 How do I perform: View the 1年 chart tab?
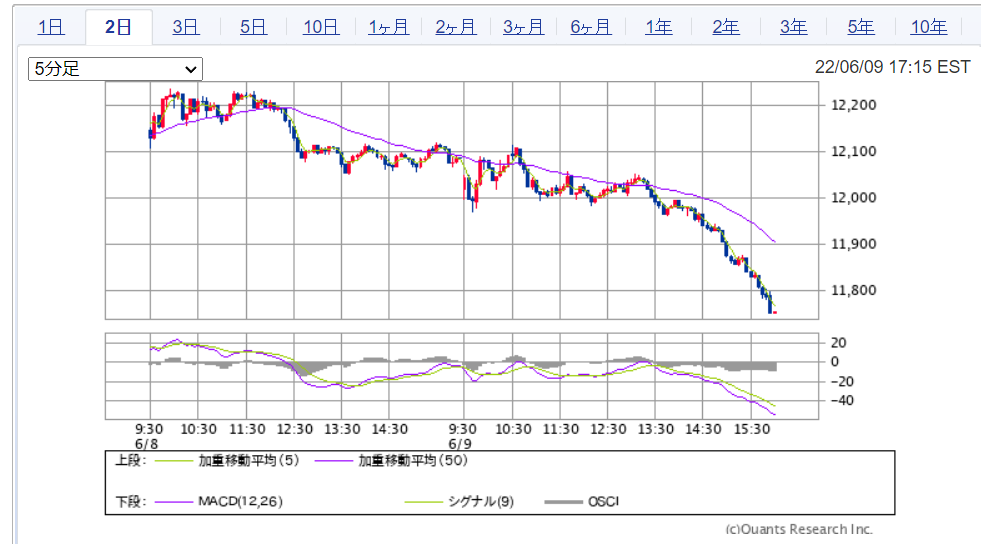point(658,27)
